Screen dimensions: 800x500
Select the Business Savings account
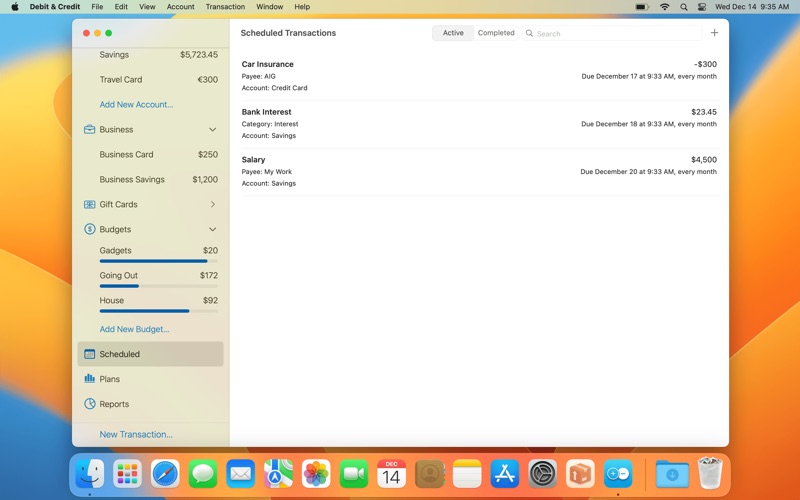click(x=151, y=180)
